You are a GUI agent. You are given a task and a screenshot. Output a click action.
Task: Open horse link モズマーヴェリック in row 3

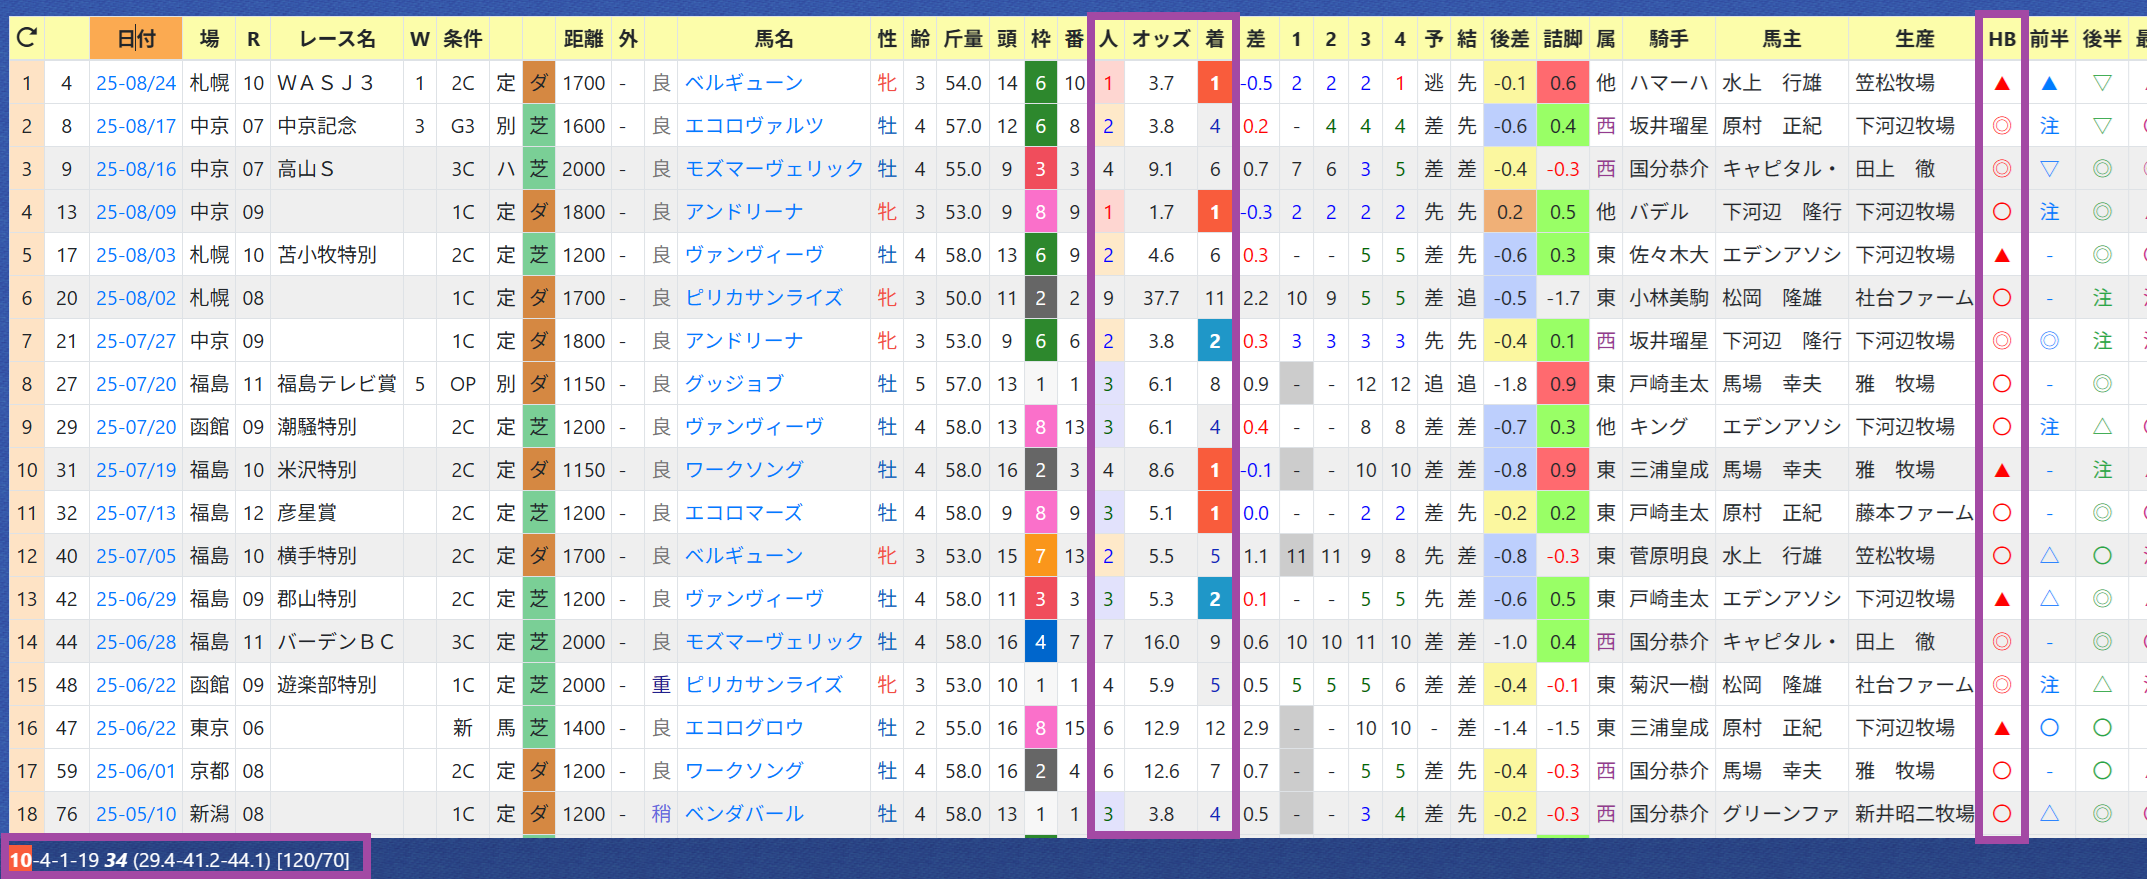pyautogui.click(x=774, y=169)
